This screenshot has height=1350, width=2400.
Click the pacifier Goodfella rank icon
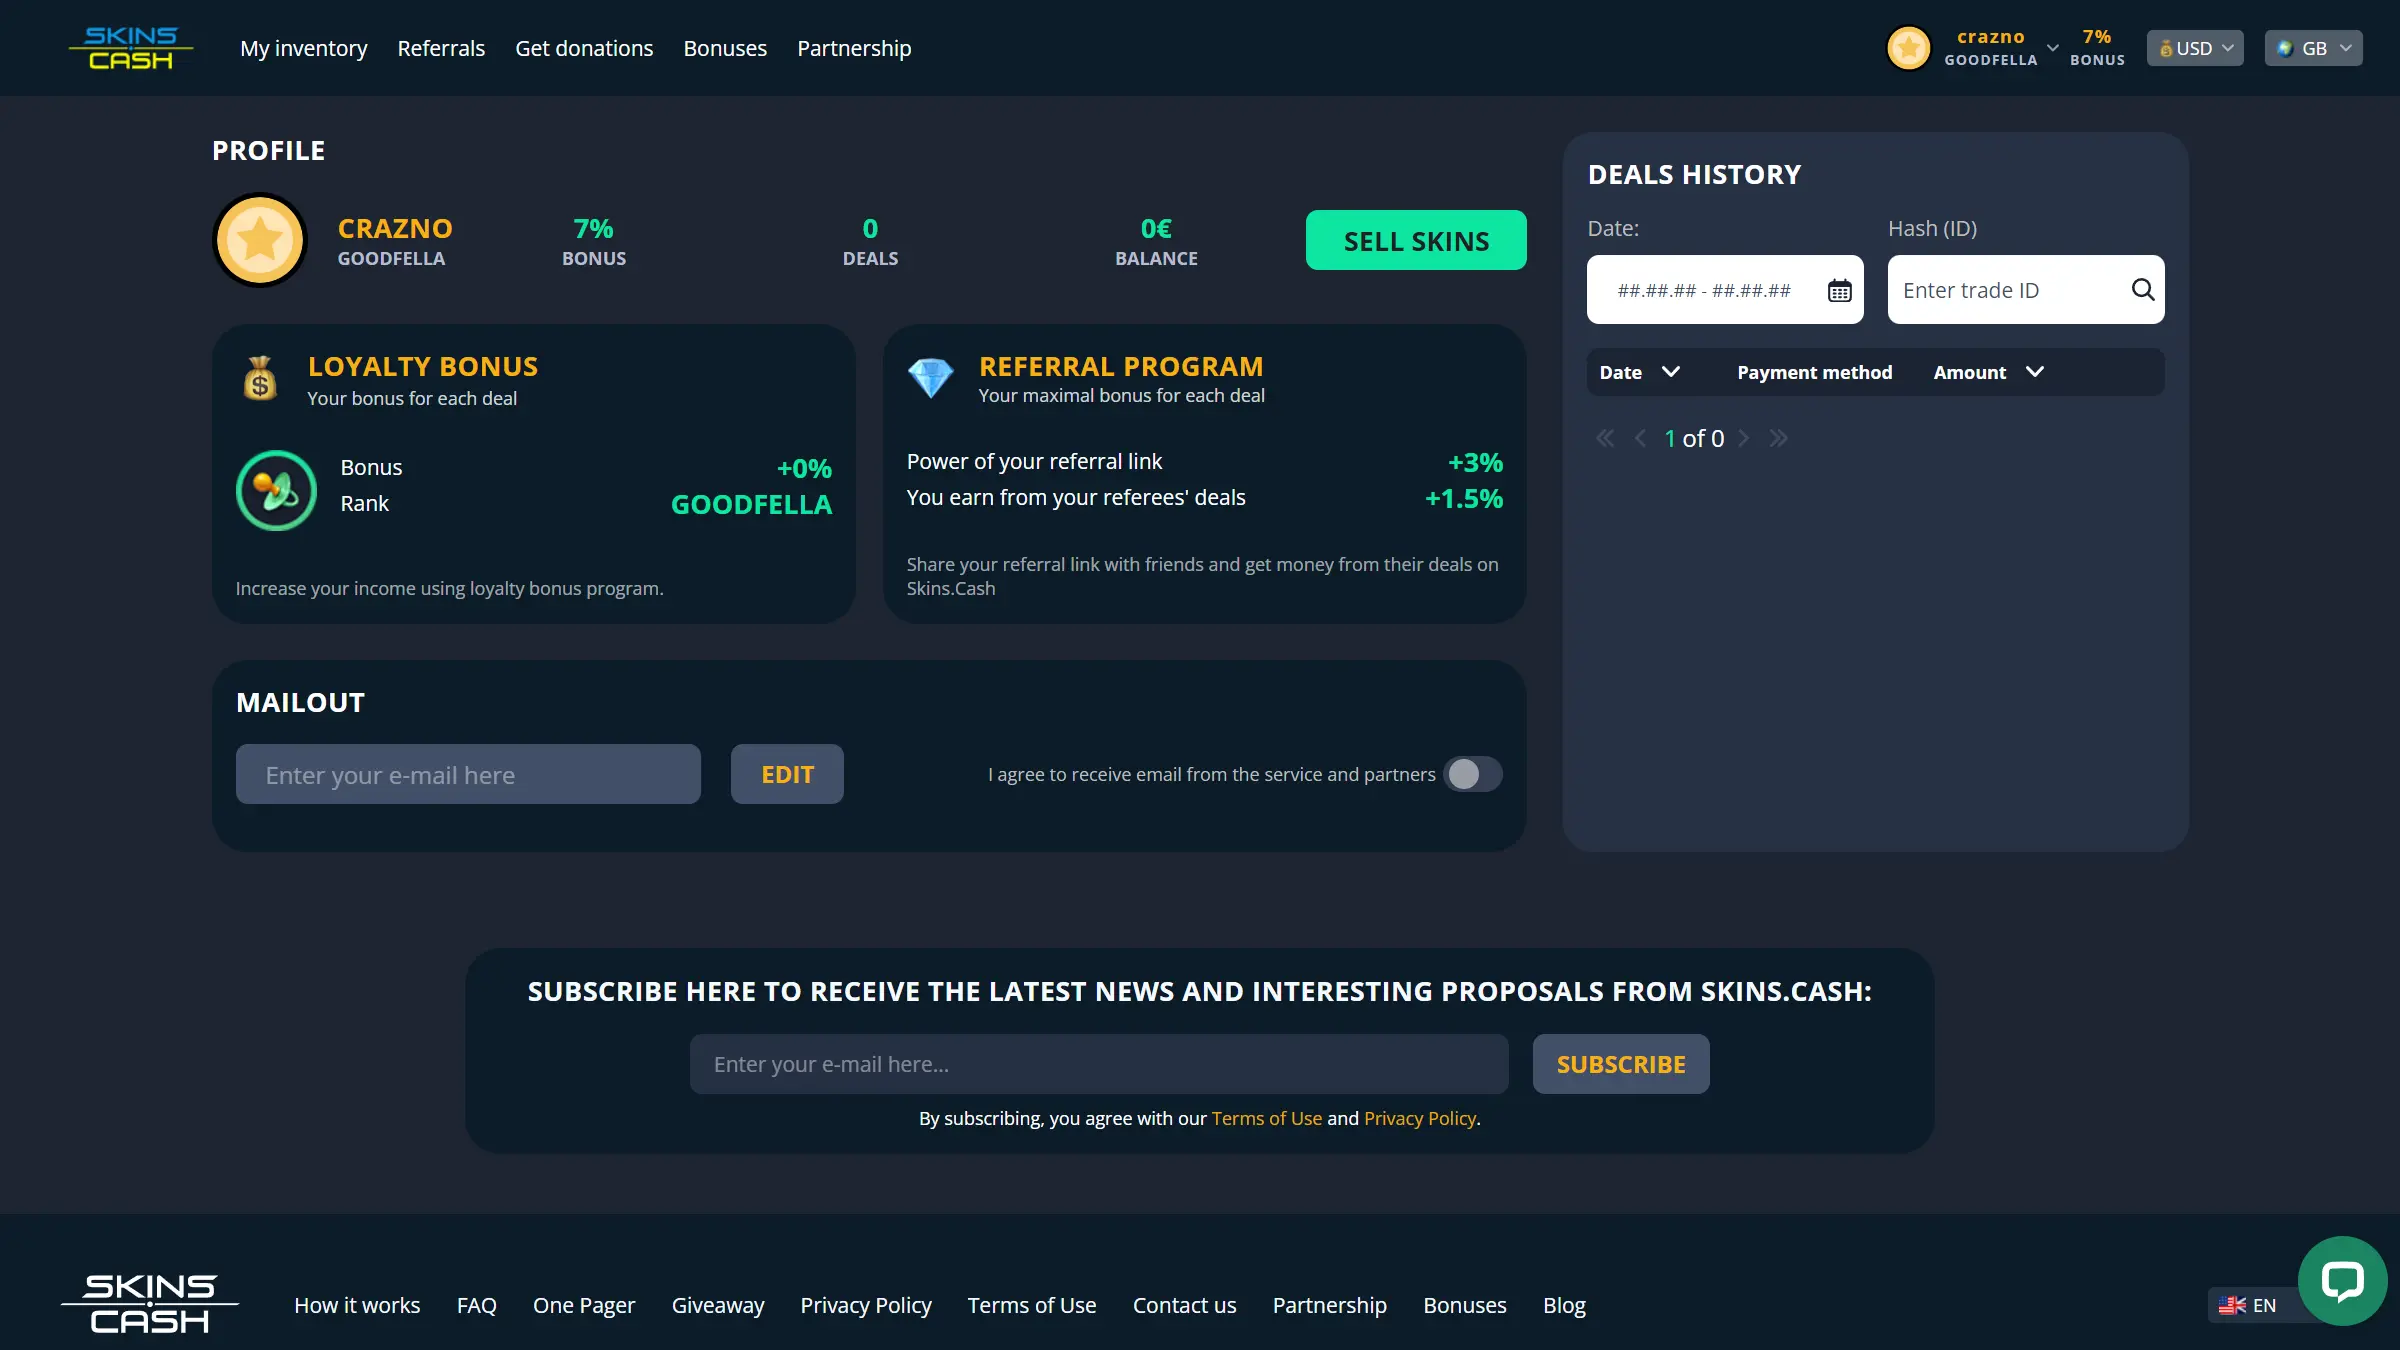[276, 490]
